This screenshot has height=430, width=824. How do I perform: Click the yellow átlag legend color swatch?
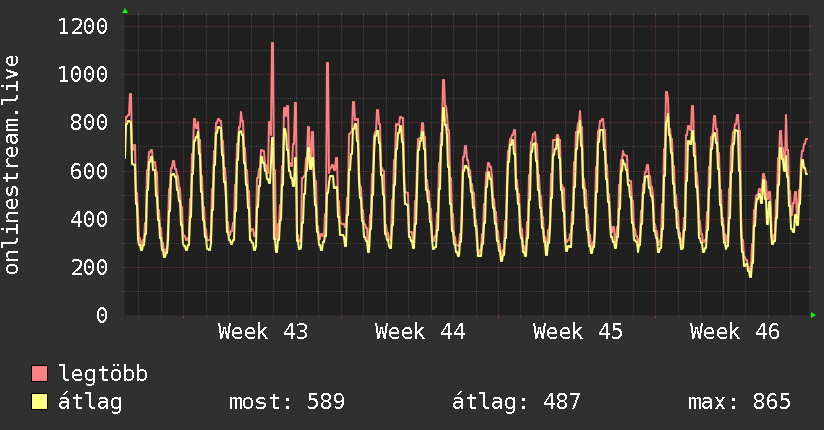(x=39, y=402)
